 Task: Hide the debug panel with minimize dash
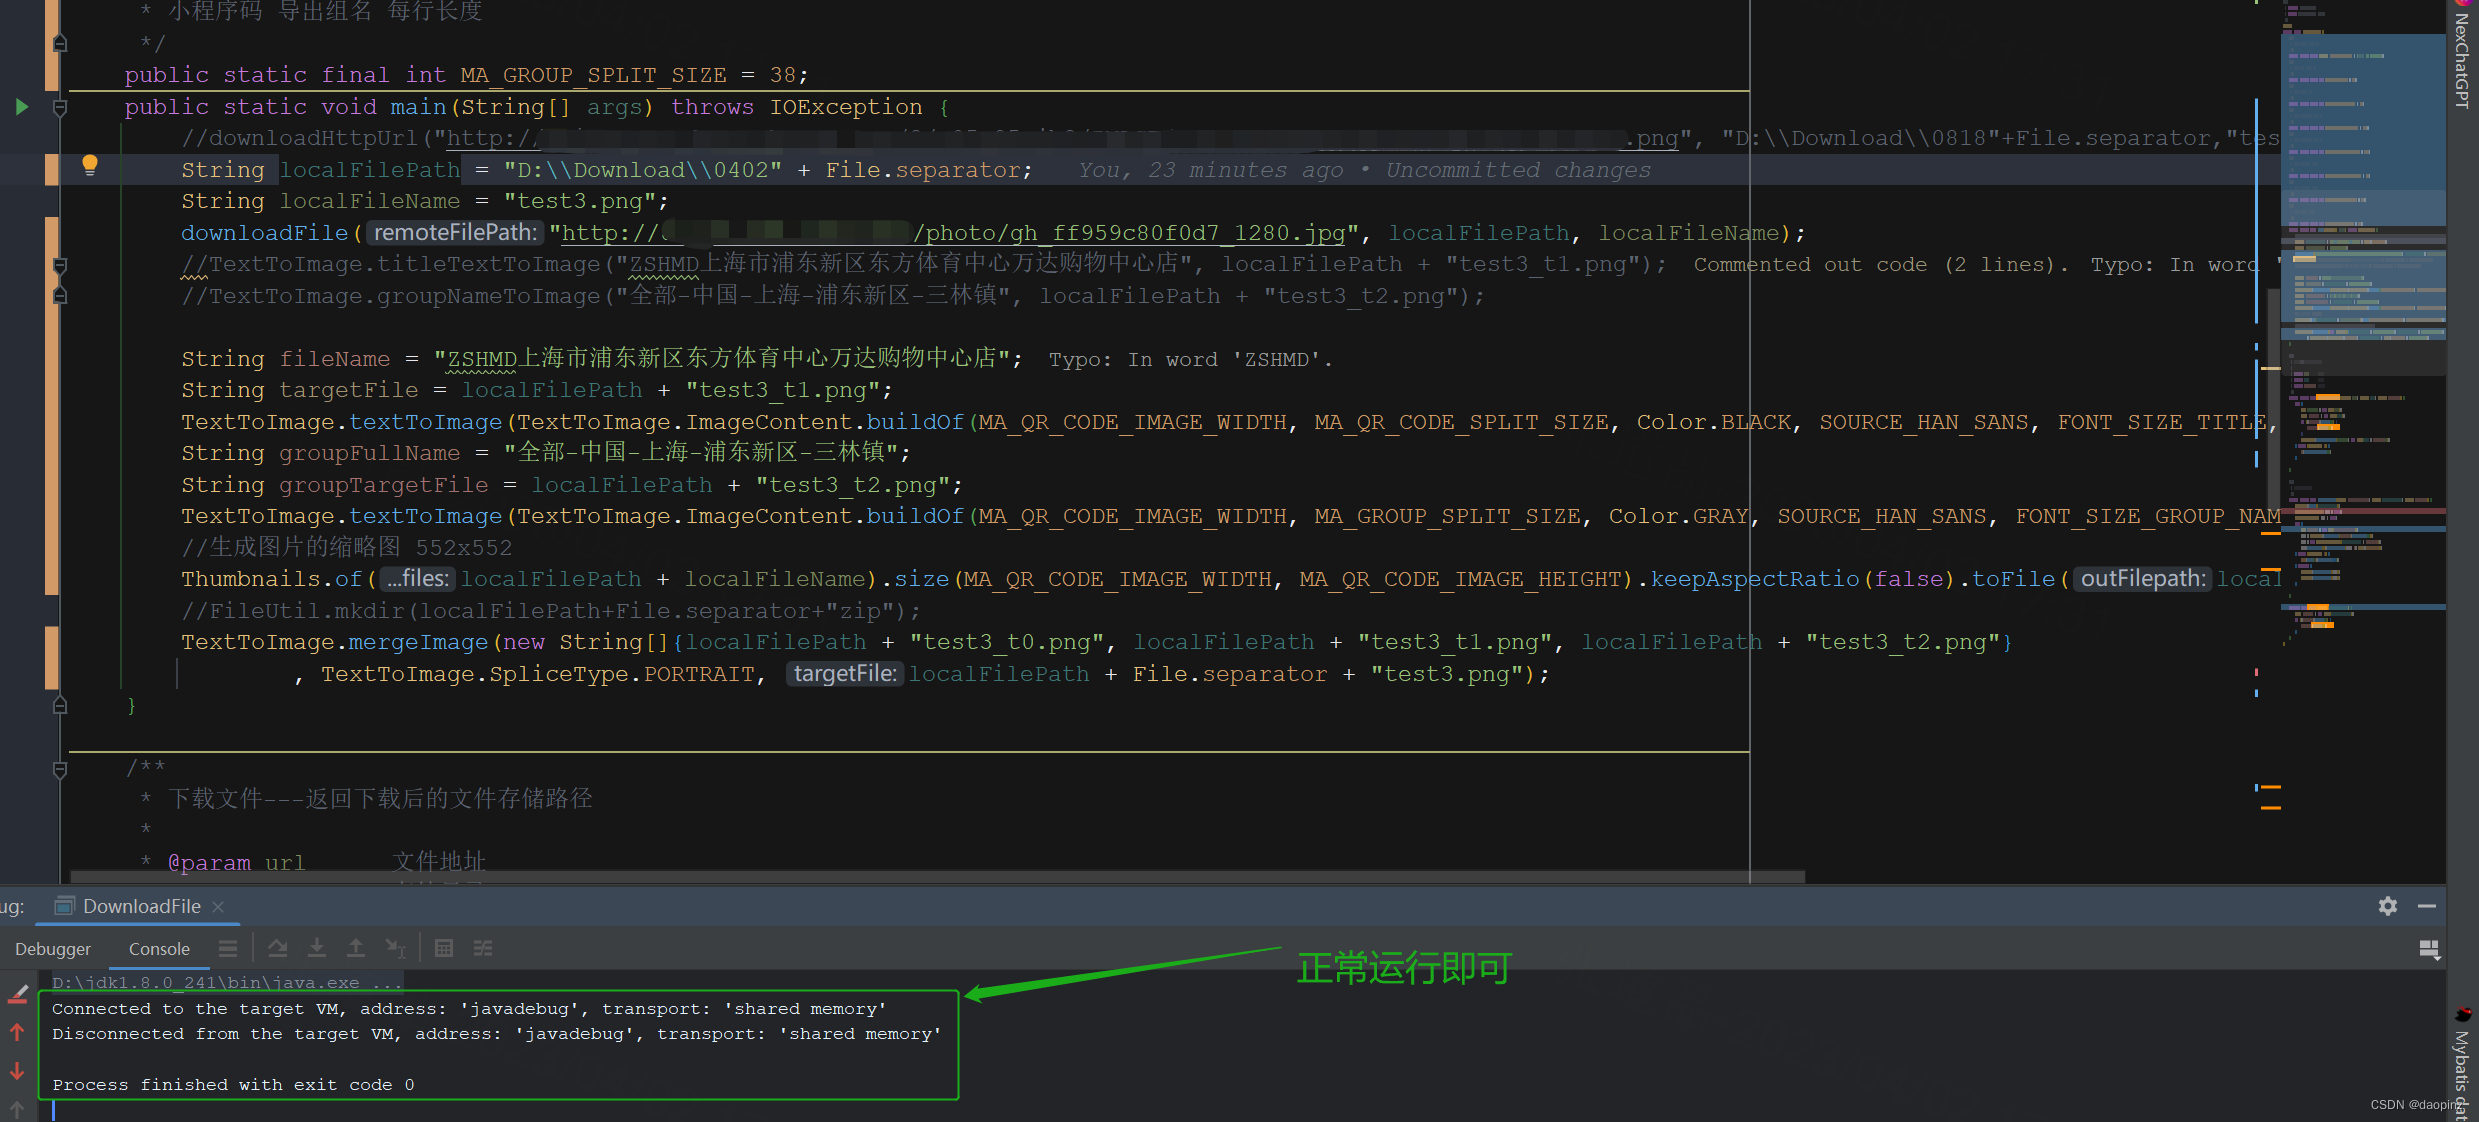click(2427, 906)
